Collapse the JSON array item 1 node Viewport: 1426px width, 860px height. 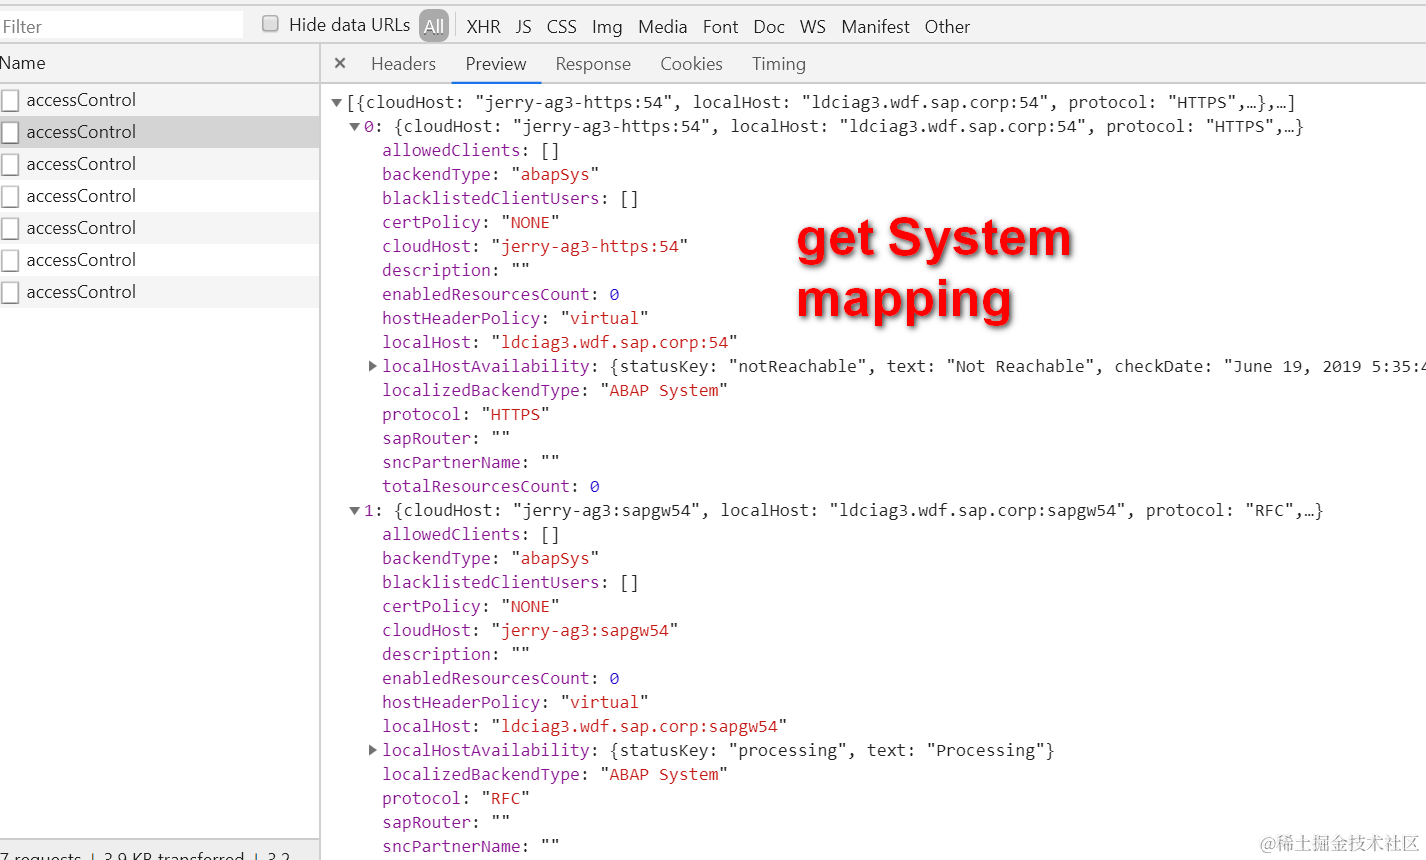(x=354, y=510)
